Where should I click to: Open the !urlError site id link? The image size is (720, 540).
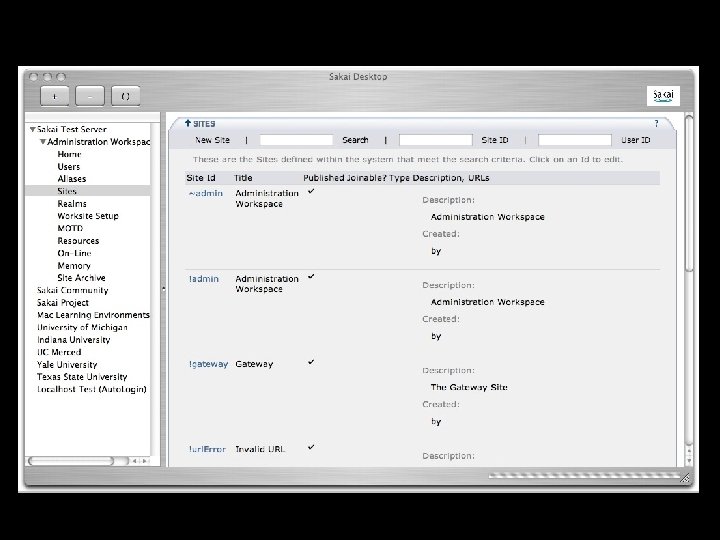click(x=207, y=449)
